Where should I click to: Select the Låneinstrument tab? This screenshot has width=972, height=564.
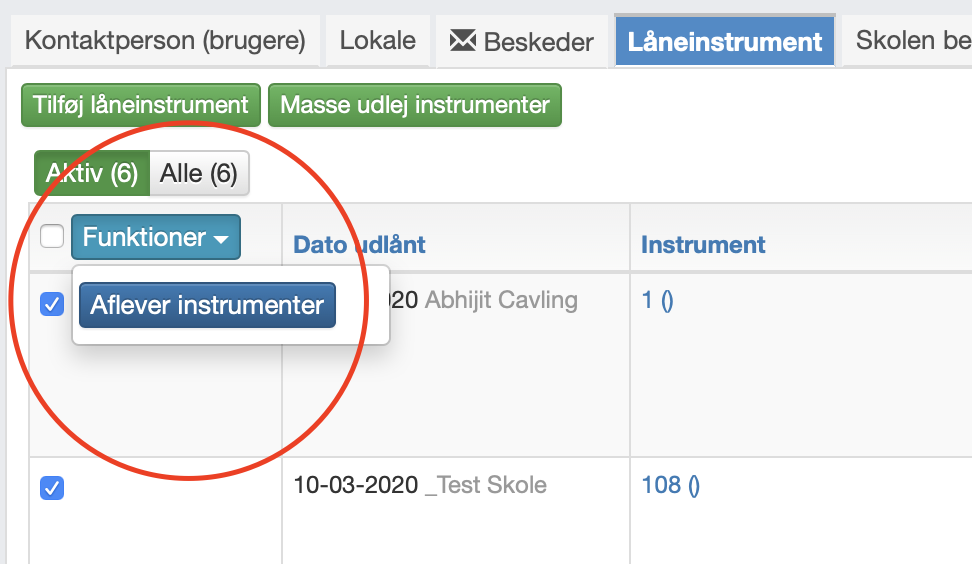tap(725, 41)
